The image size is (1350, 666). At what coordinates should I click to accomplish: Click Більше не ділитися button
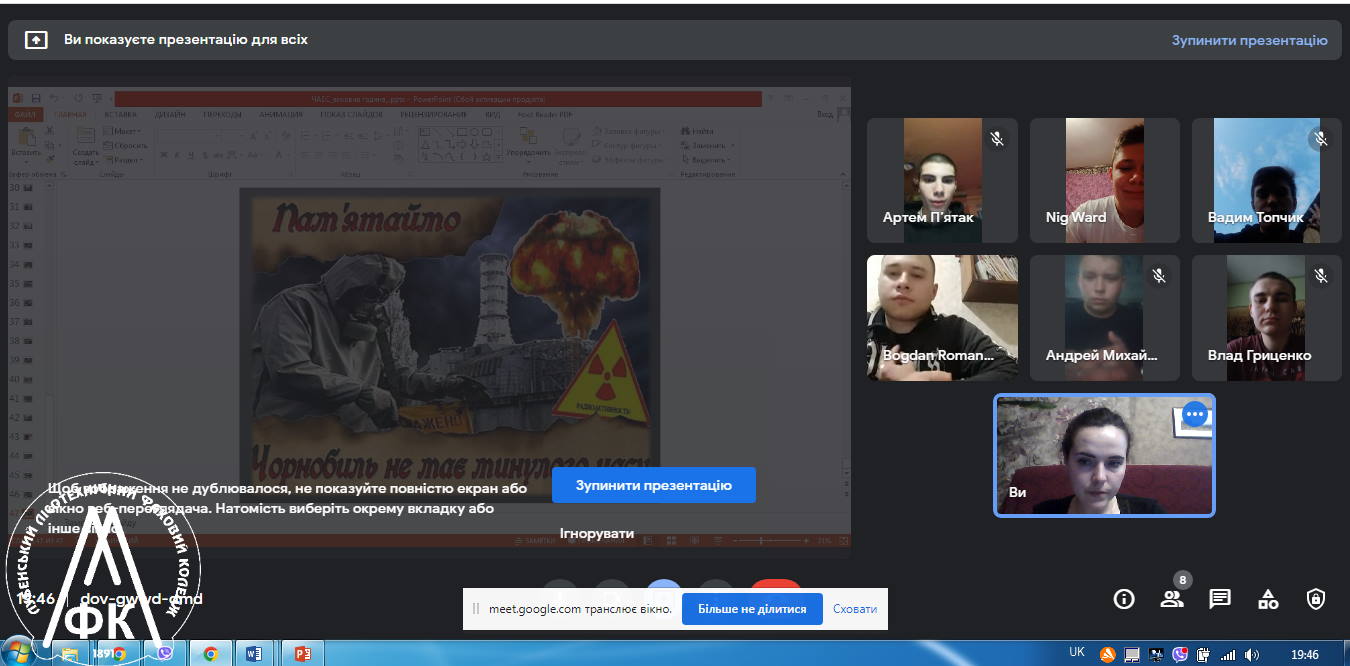click(752, 609)
